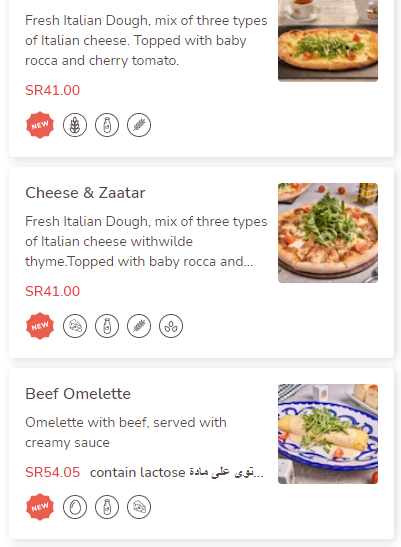Screen dimensions: 401x547
Task: Click the NEW badge on Cheese & Zaatar
Action: (x=40, y=326)
